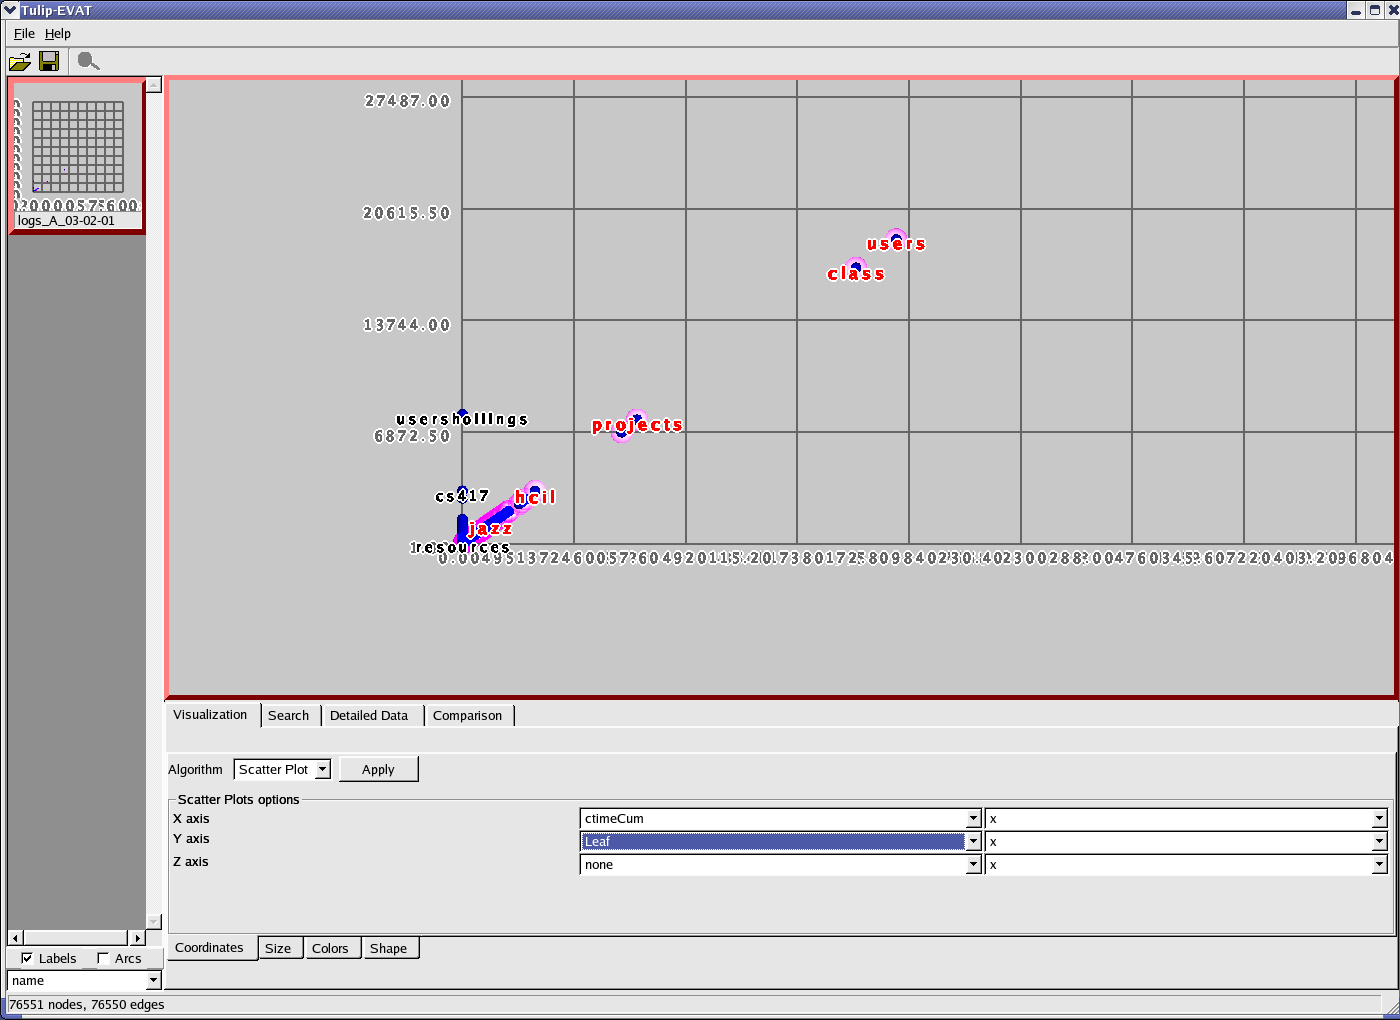
Task: Switch to the Colors sub-tab
Action: pyautogui.click(x=330, y=948)
